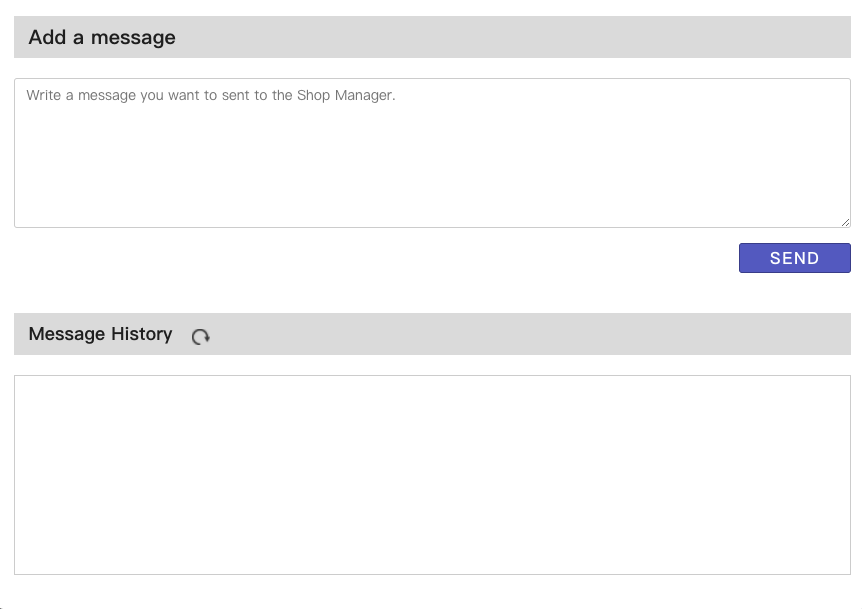Refresh the Message History list
The height and width of the screenshot is (609, 862).
(x=201, y=337)
